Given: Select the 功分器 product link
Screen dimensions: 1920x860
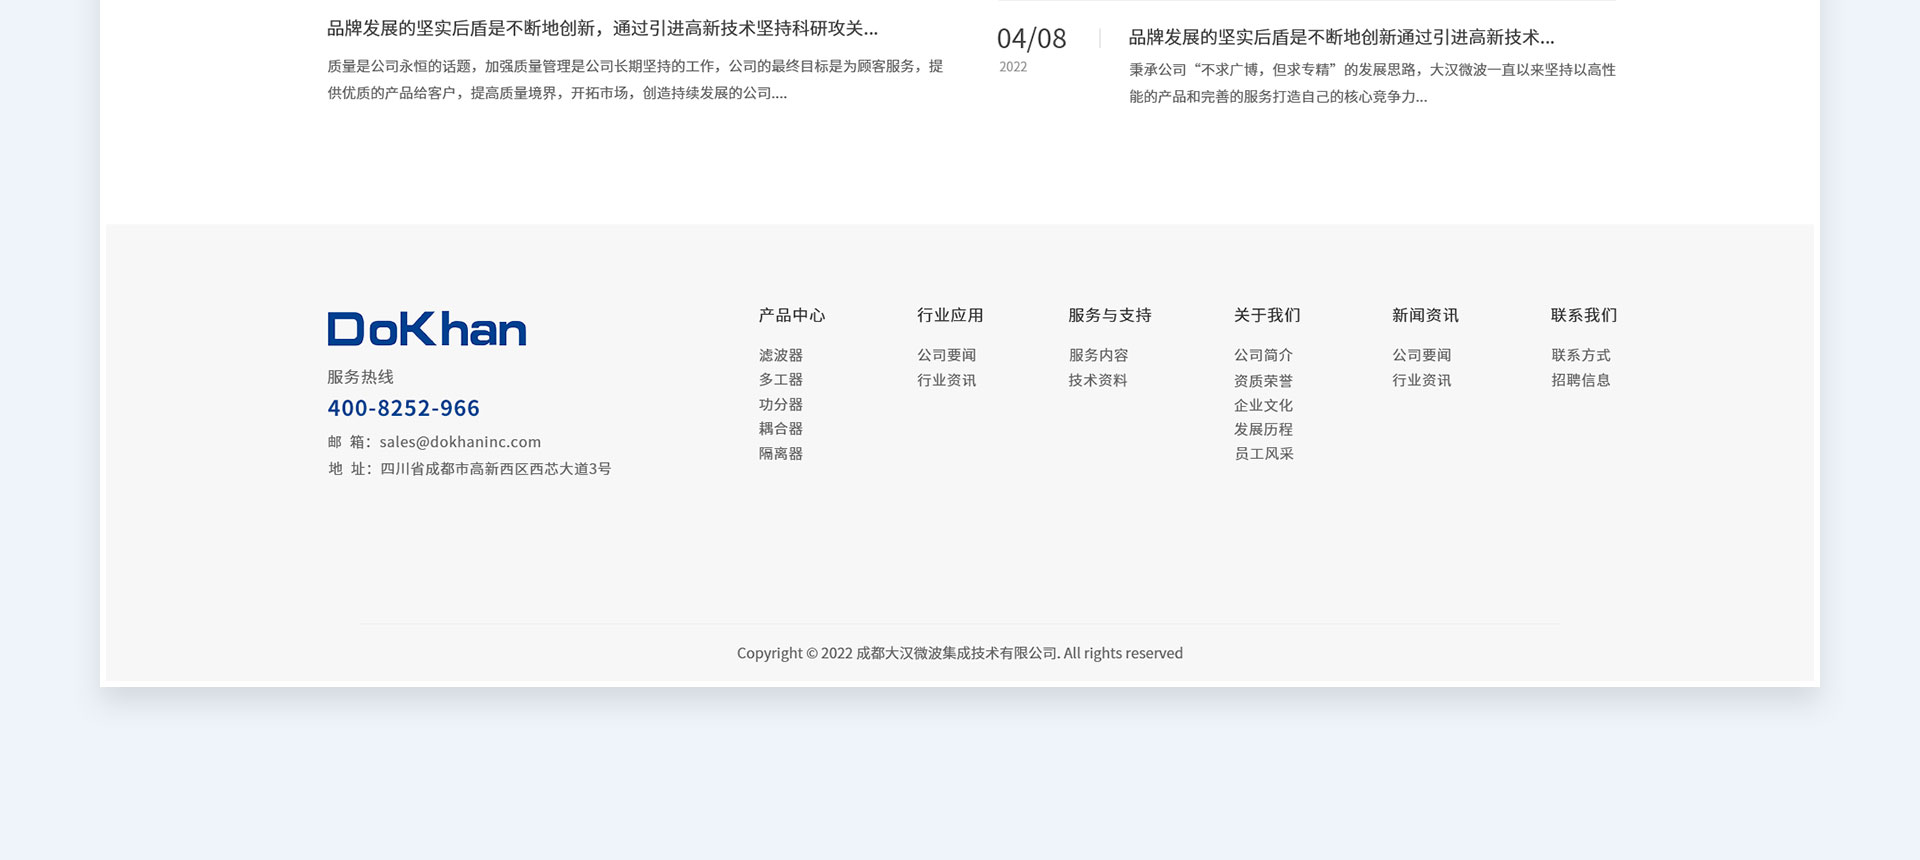Looking at the screenshot, I should click(x=780, y=405).
